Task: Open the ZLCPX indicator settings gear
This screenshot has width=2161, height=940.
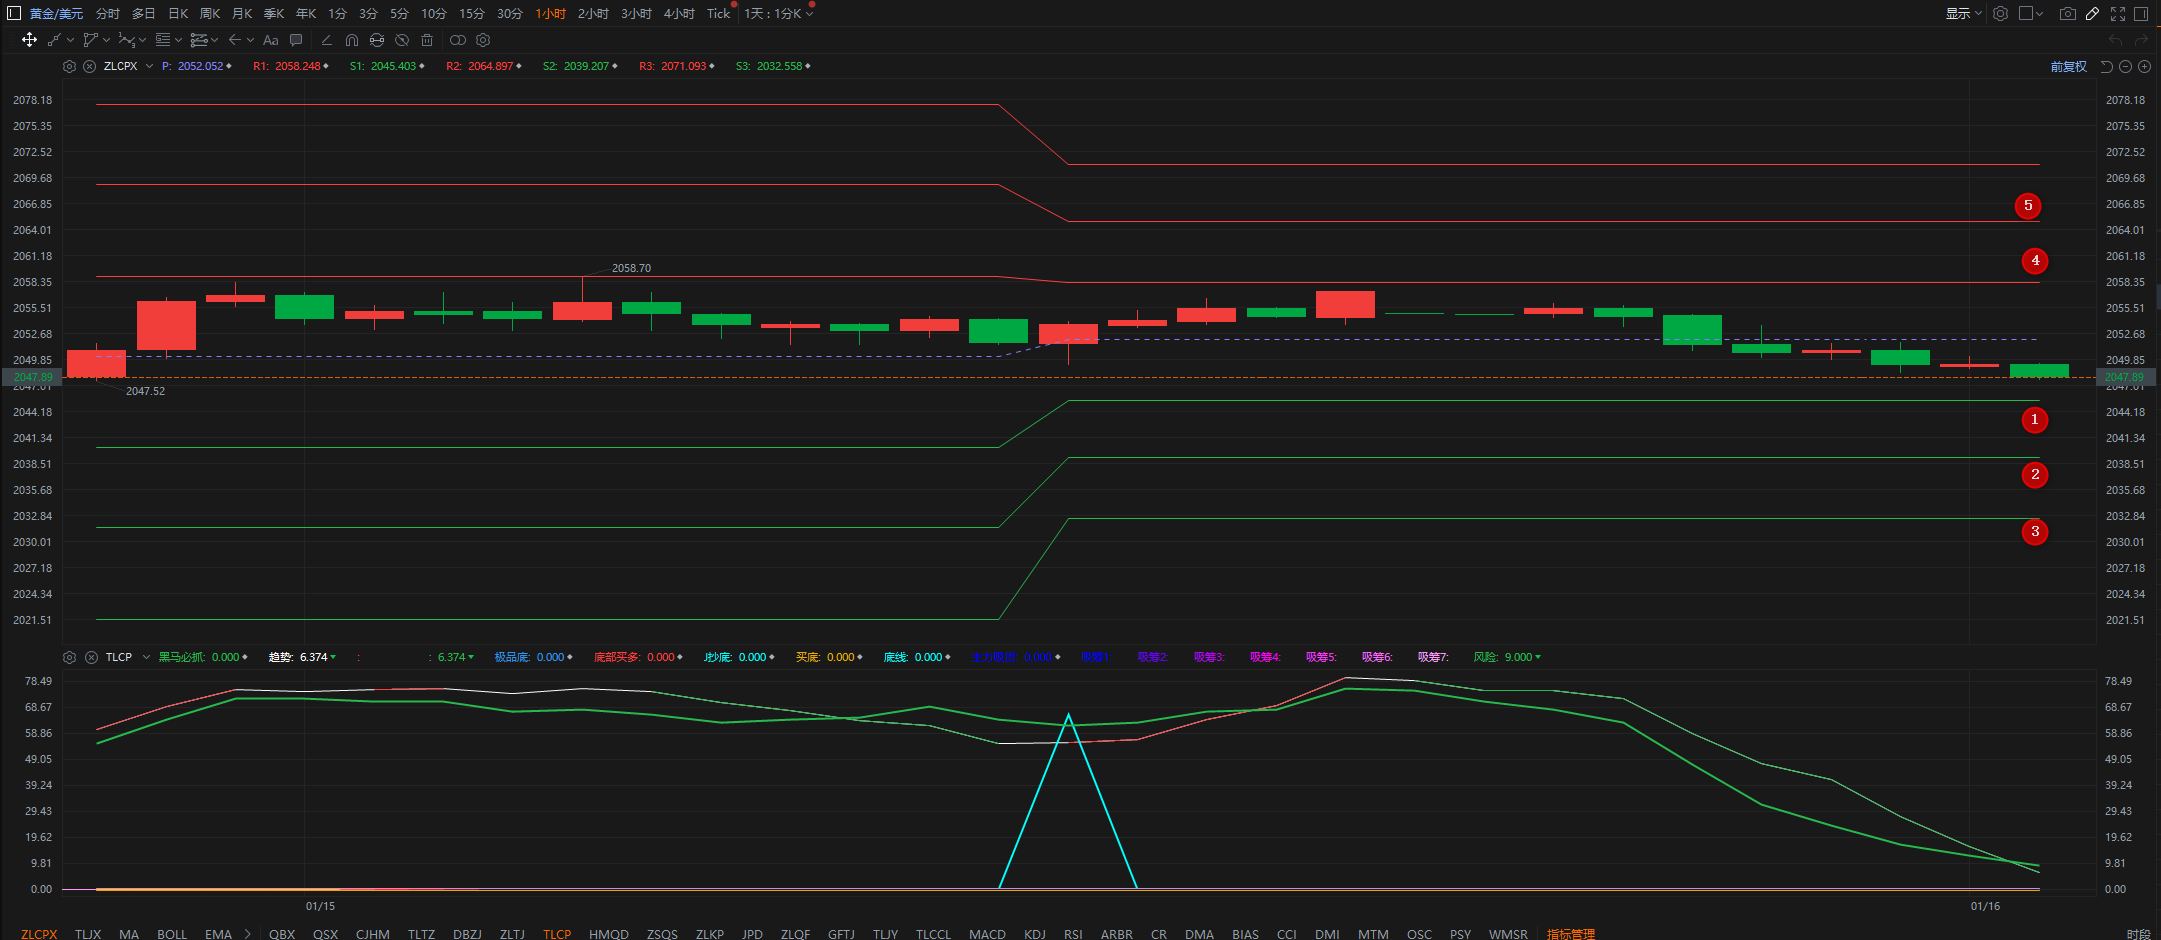Action: (69, 66)
